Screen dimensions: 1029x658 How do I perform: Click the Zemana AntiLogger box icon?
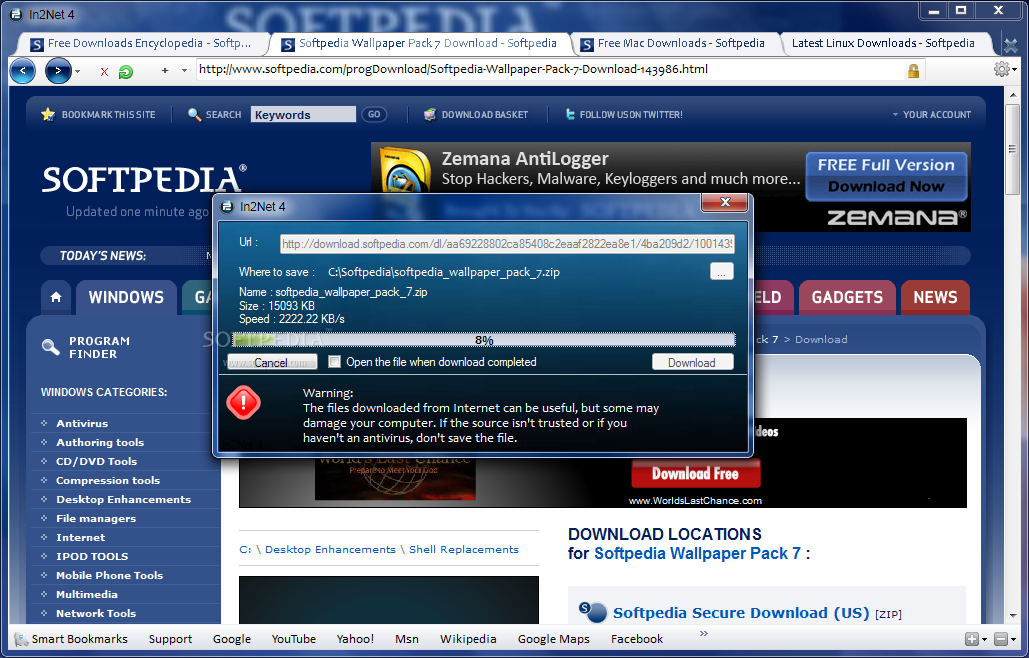[x=406, y=169]
